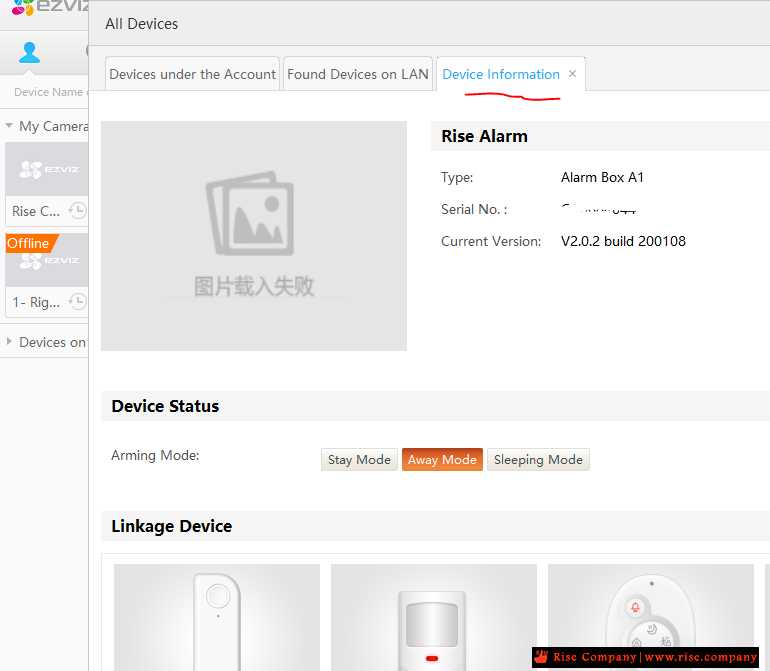Click the 1- Rig... device name label
This screenshot has width=770, height=671.
point(36,302)
